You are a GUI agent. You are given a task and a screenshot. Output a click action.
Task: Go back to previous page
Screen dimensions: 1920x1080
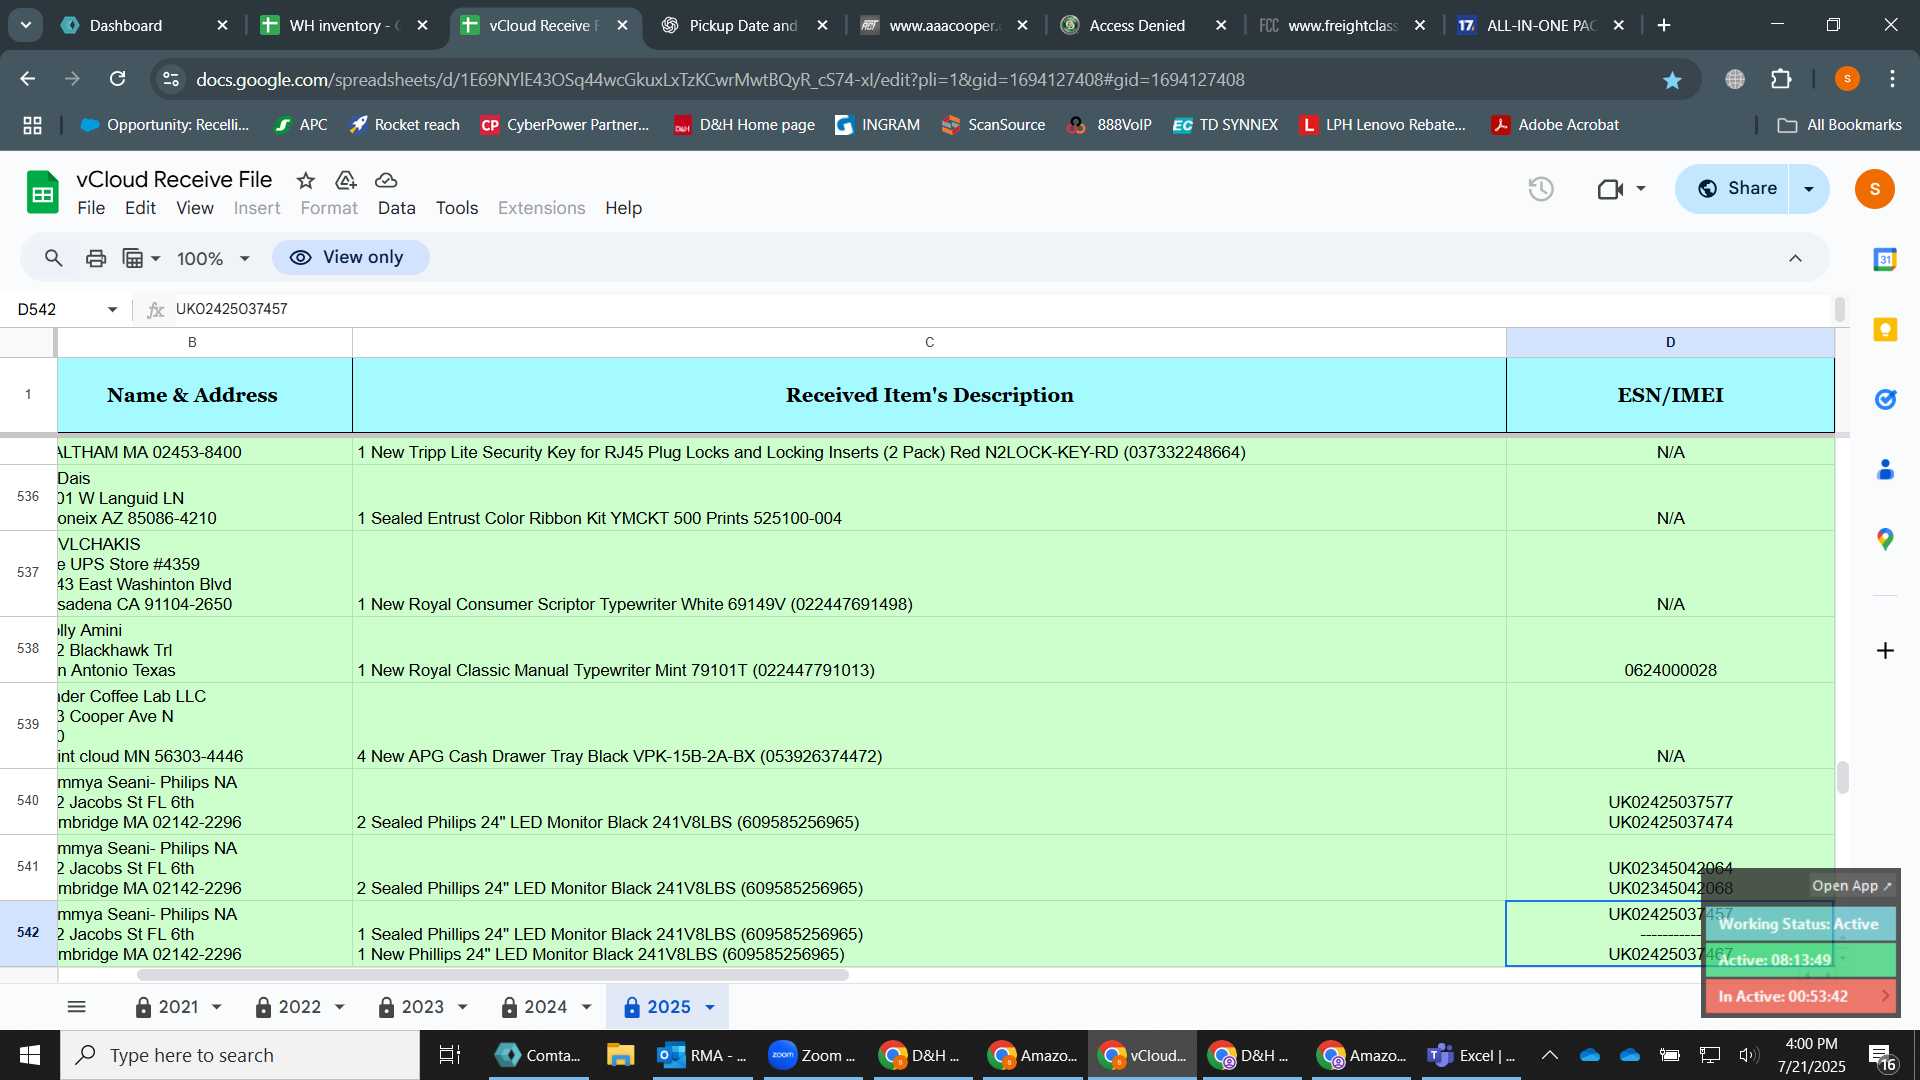pos(28,79)
